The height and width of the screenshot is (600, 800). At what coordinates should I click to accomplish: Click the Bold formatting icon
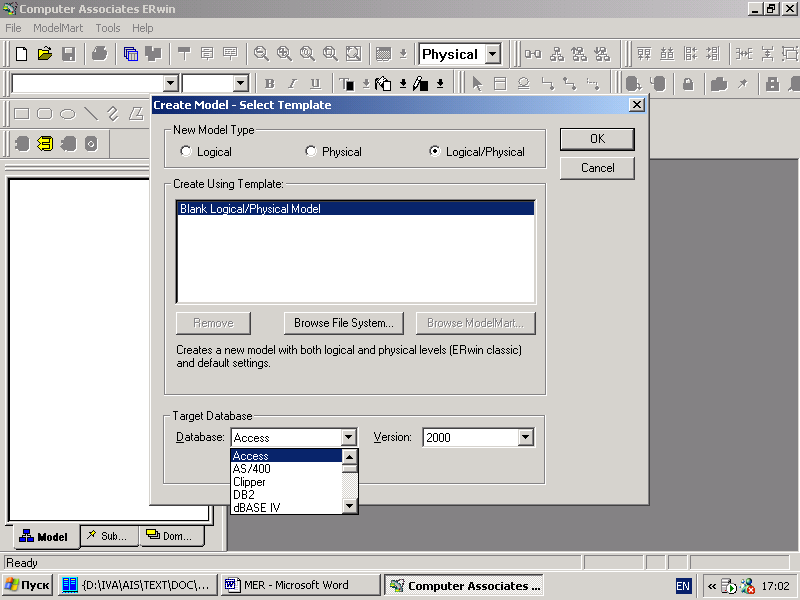point(270,84)
